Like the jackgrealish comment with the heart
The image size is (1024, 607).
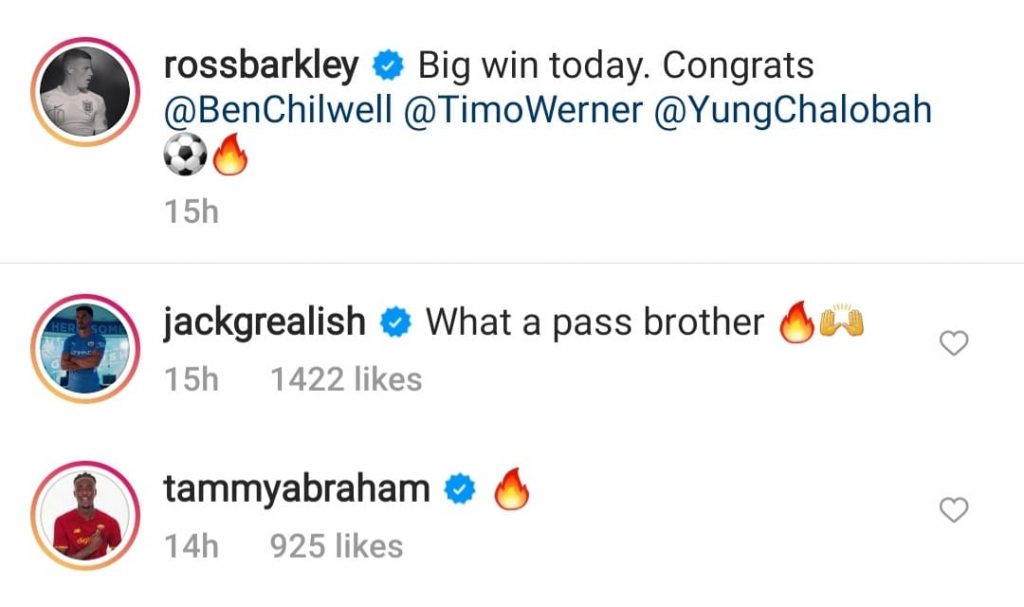click(x=953, y=343)
